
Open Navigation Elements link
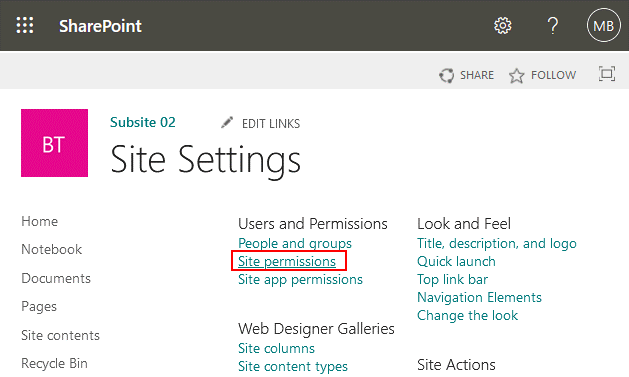pyautogui.click(x=479, y=298)
